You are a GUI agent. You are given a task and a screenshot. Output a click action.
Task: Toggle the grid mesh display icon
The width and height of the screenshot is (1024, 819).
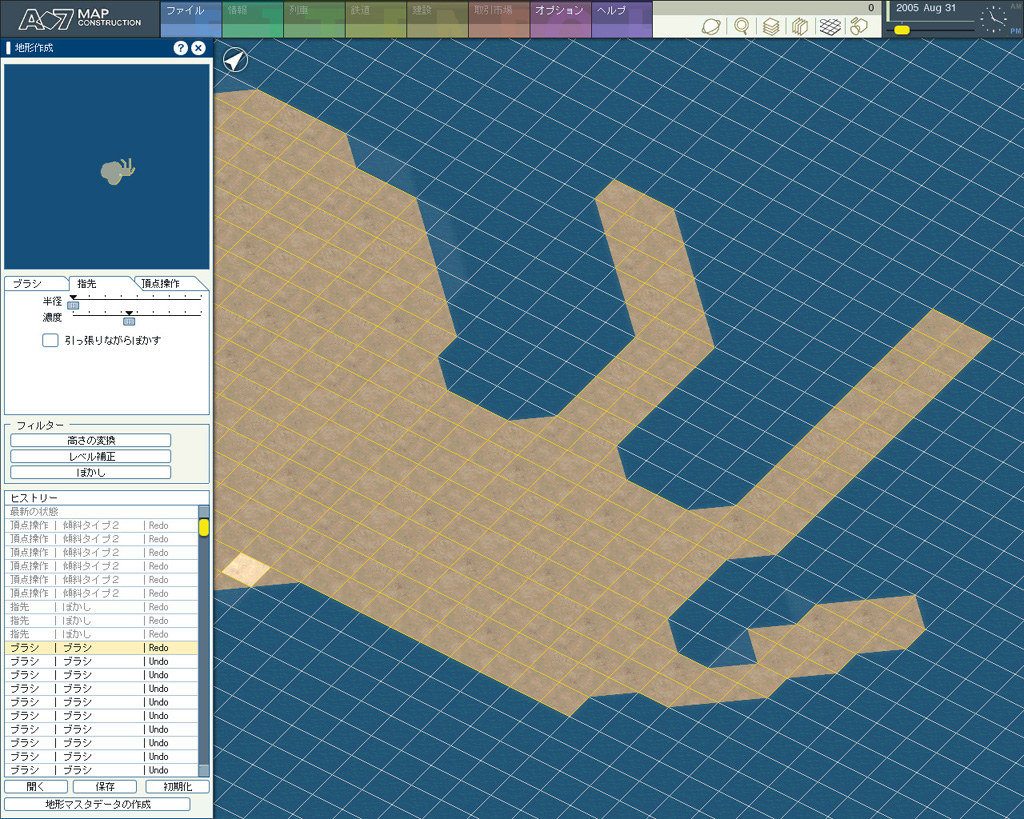[x=830, y=27]
